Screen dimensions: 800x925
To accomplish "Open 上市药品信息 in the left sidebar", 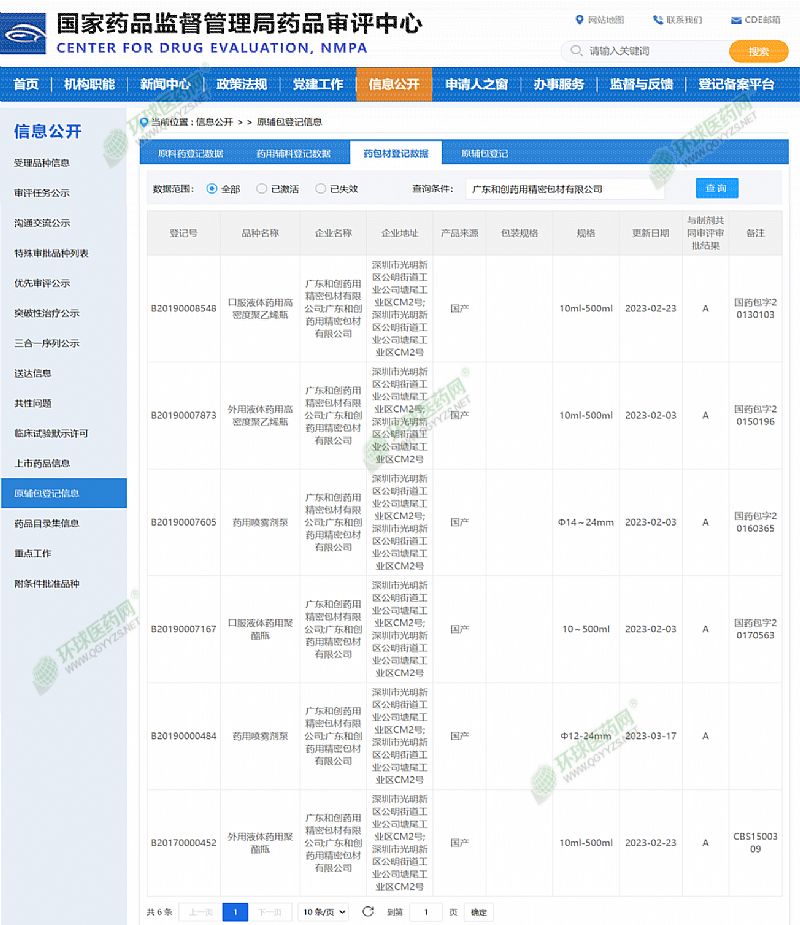I will point(42,463).
